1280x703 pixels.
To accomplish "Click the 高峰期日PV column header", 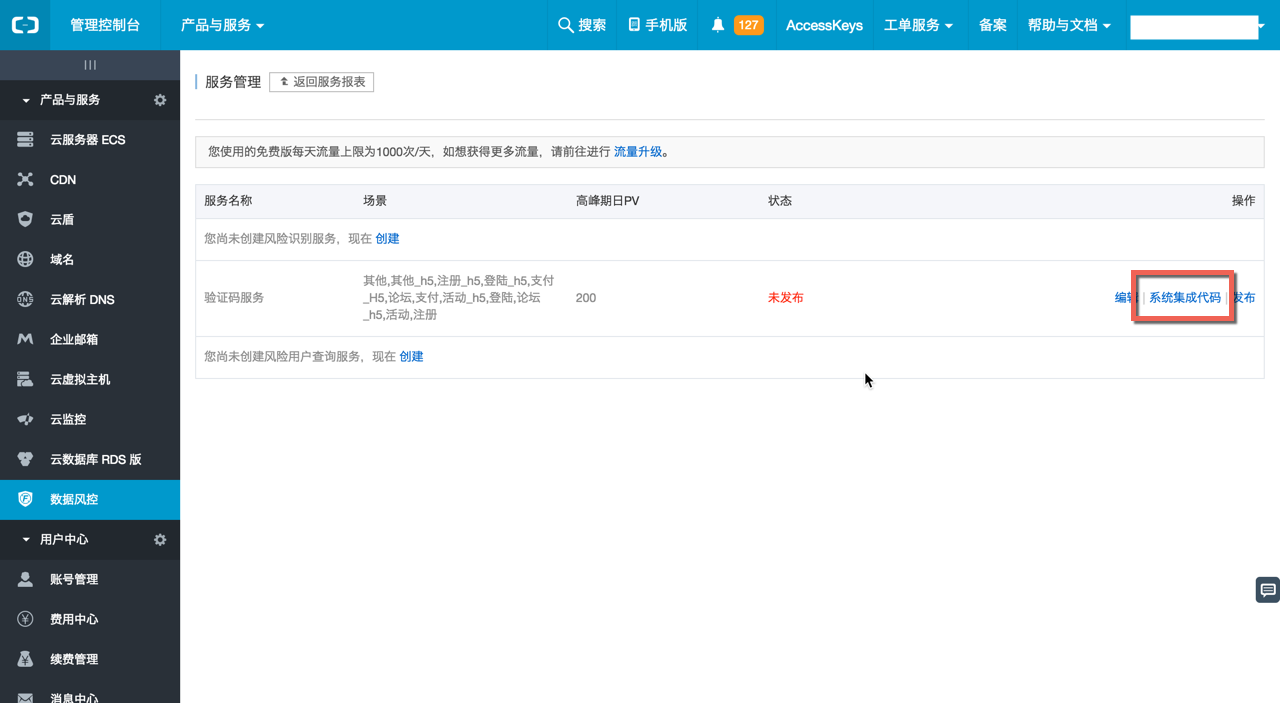I will [x=607, y=201].
